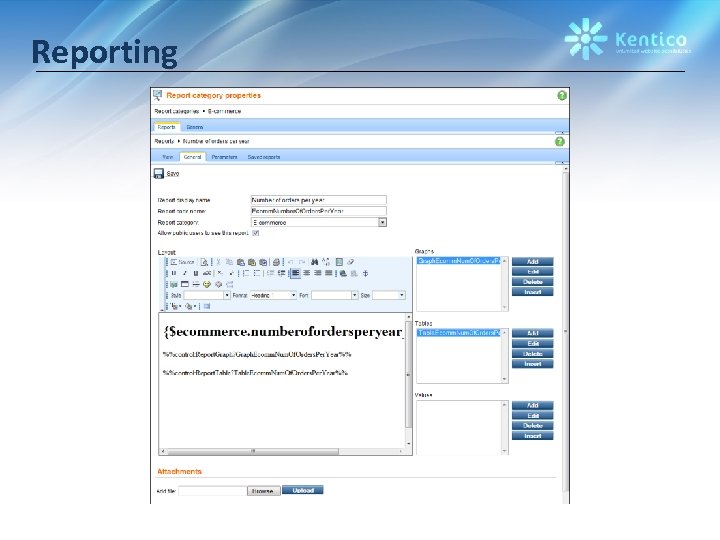The width and height of the screenshot is (720, 540).
Task: Click the Copy icon in editor toolbar
Action: [x=230, y=262]
